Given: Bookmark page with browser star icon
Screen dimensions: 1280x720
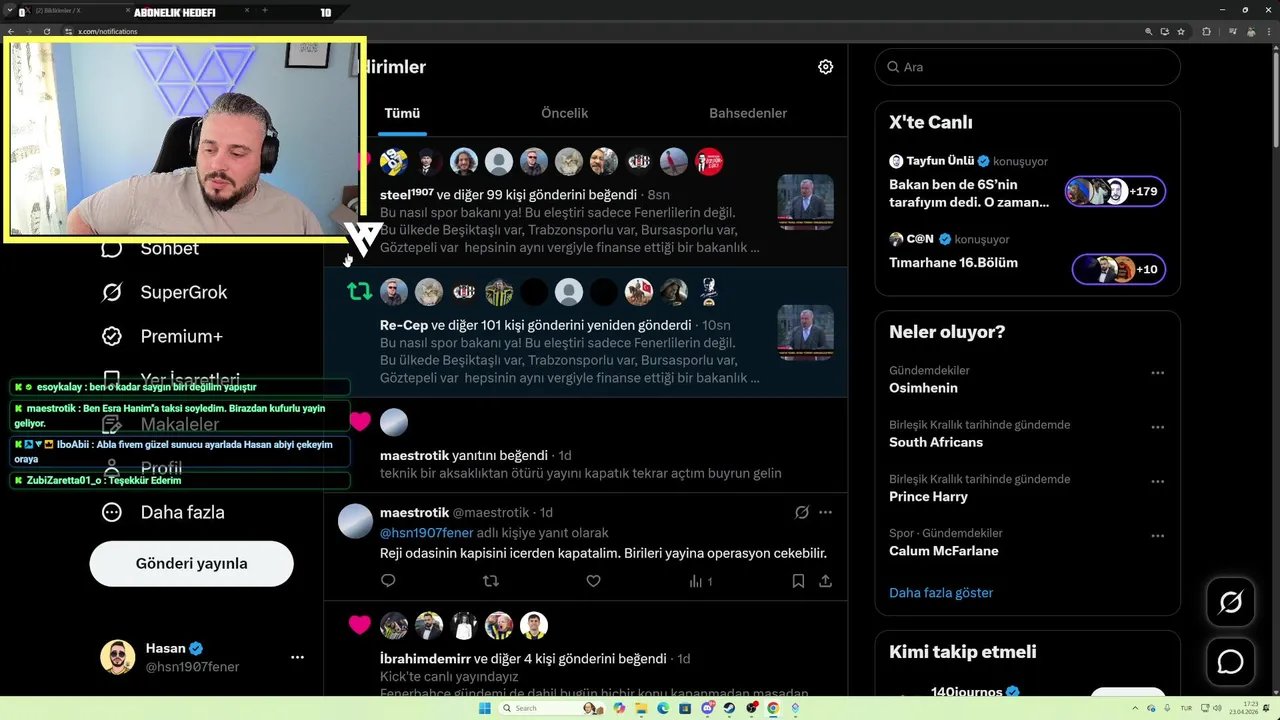Looking at the screenshot, I should [1181, 31].
